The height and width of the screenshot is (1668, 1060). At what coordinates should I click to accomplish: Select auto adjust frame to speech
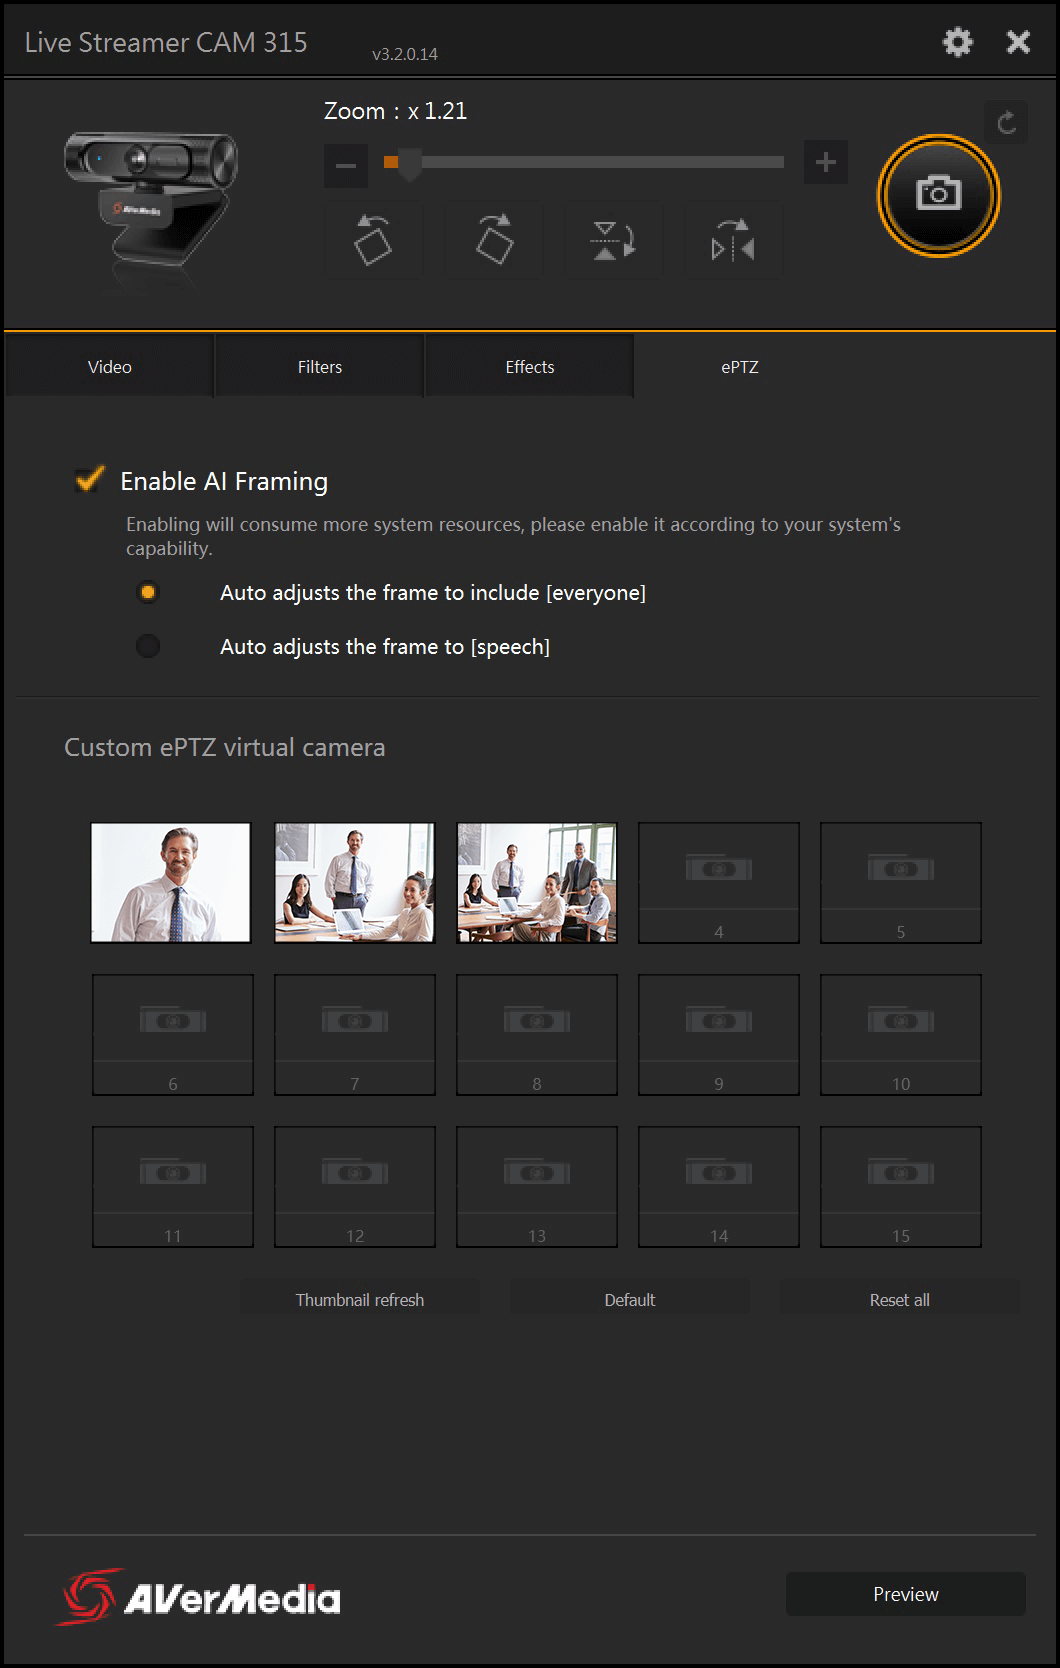(148, 647)
